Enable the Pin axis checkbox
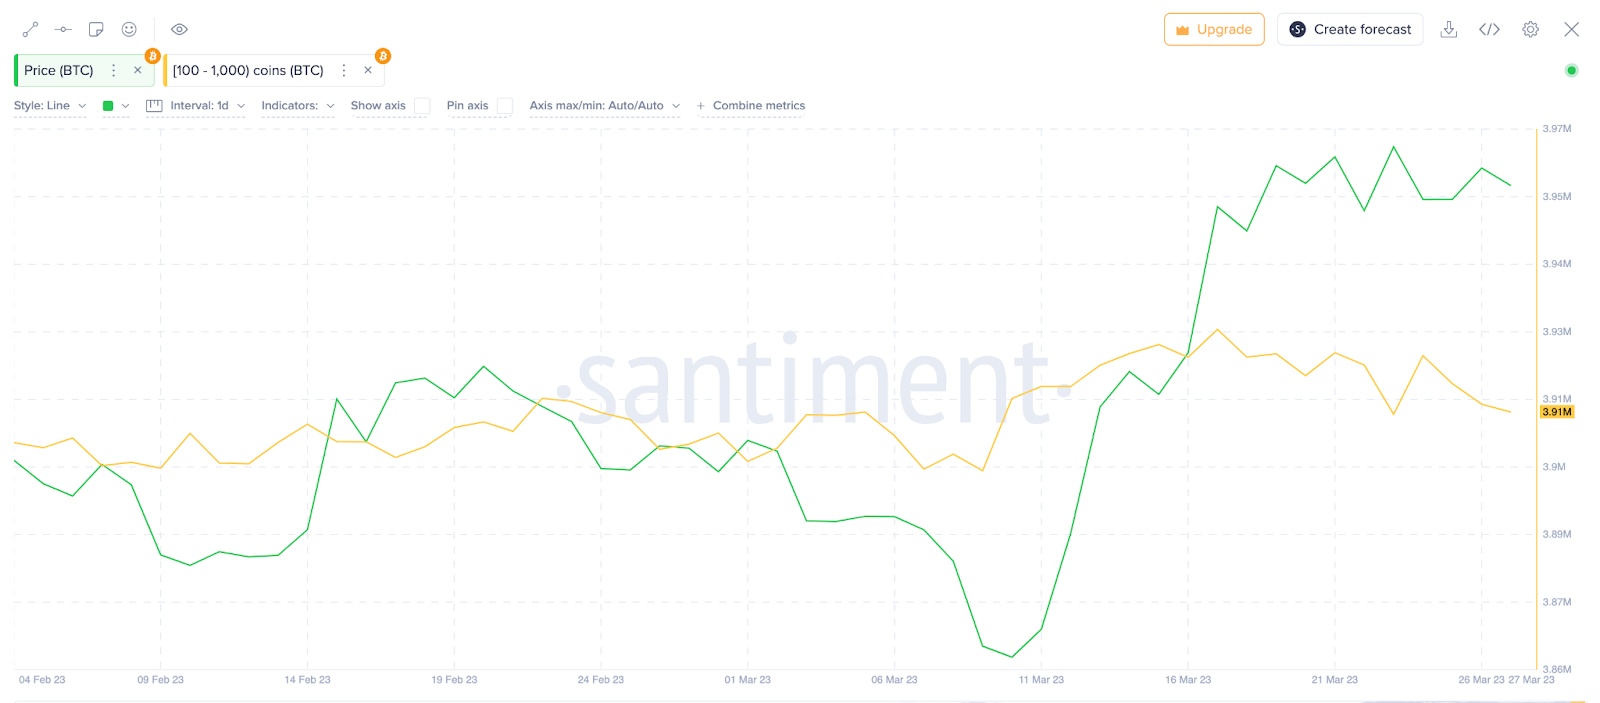Viewport: 1600px width, 703px height. pos(505,105)
